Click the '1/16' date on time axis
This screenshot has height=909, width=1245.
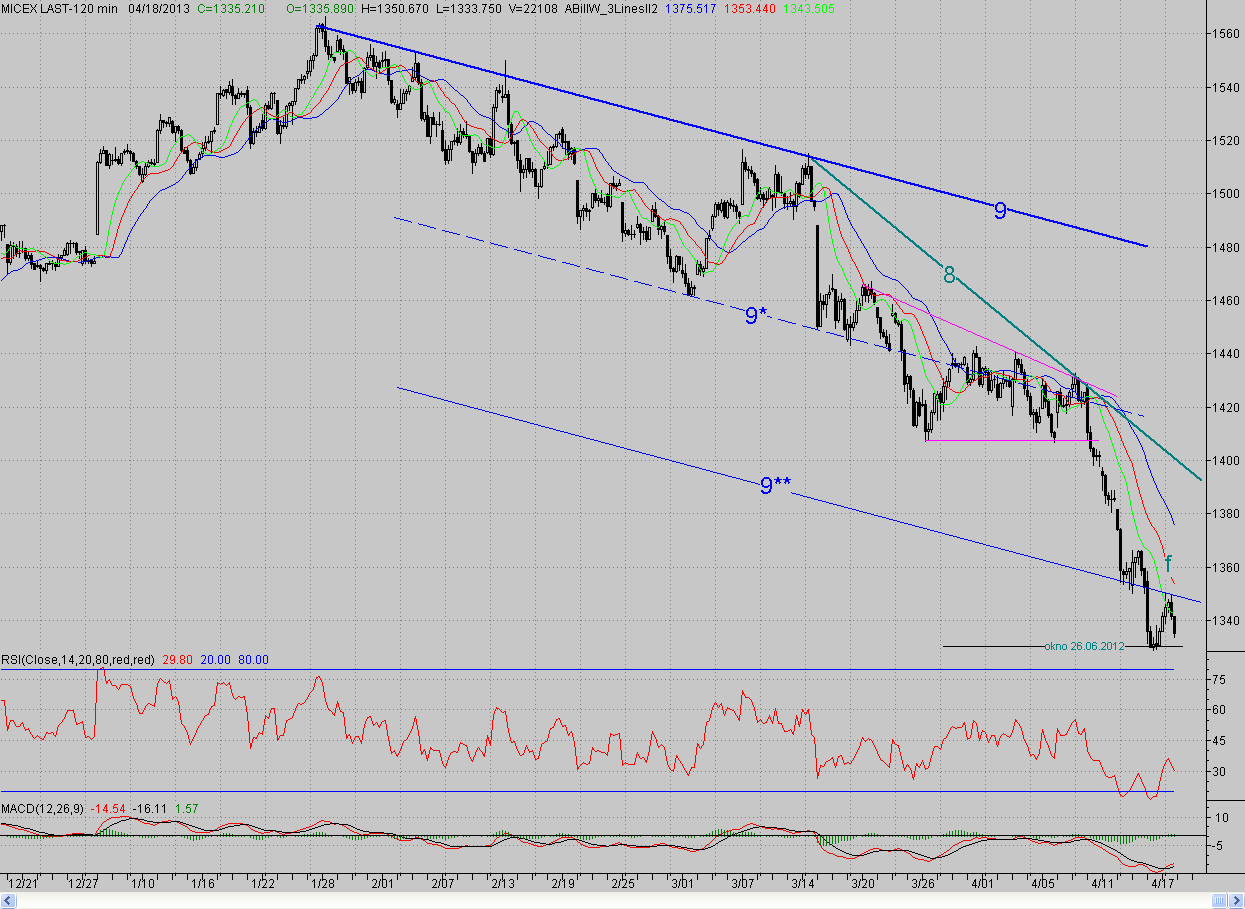(x=203, y=883)
